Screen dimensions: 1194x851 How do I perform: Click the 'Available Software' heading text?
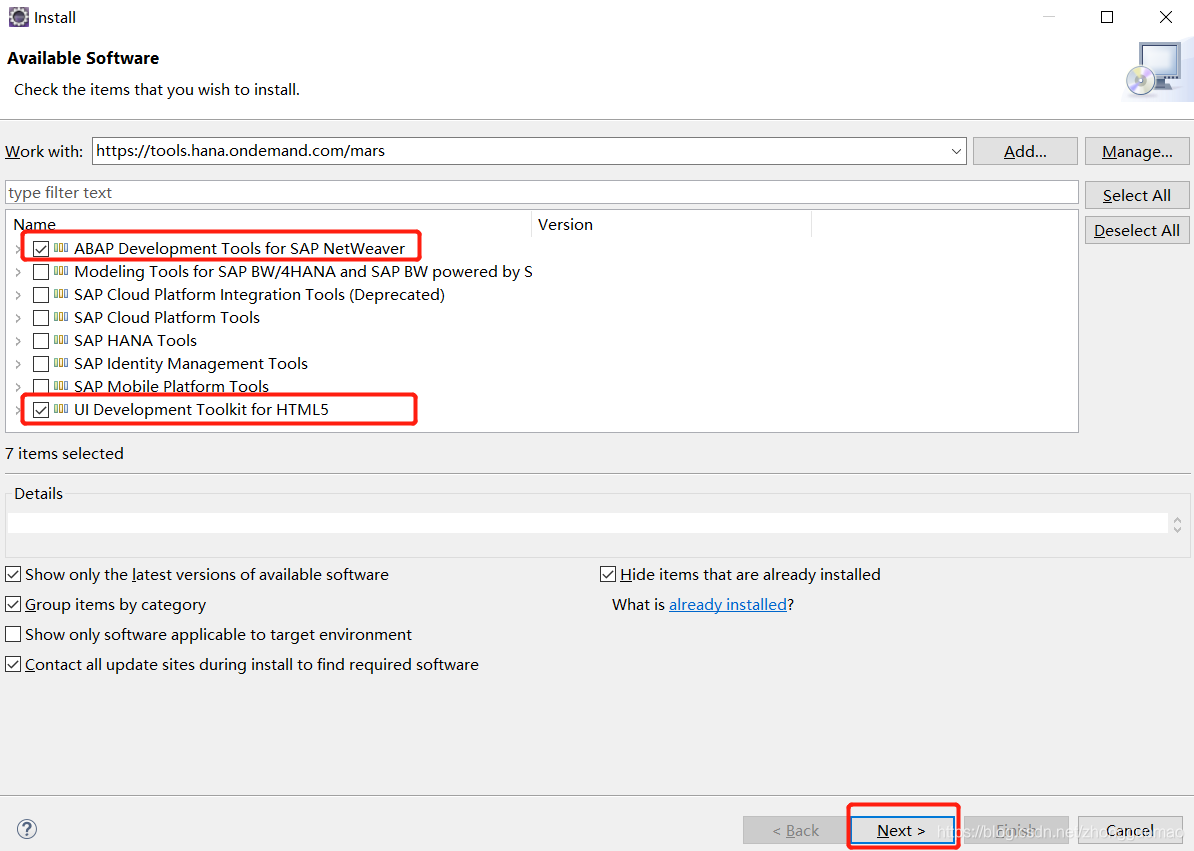pyautogui.click(x=83, y=58)
